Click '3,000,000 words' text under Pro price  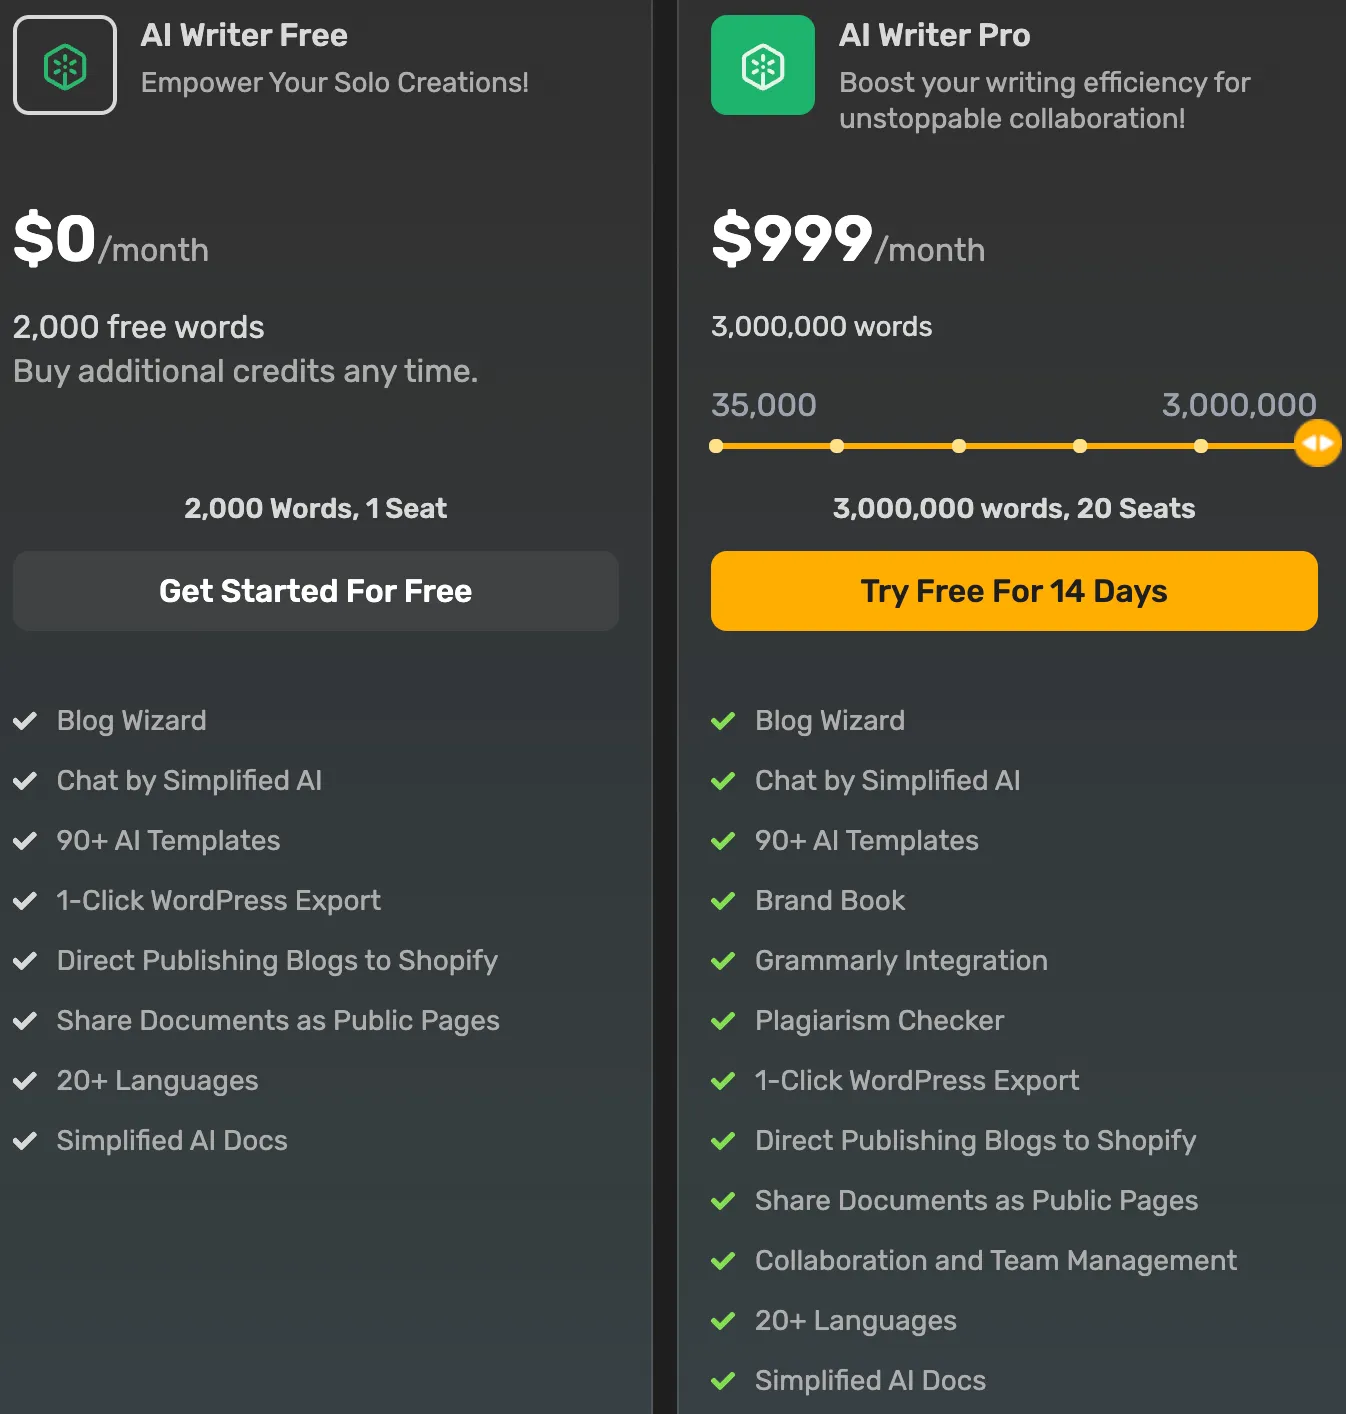pyautogui.click(x=822, y=326)
